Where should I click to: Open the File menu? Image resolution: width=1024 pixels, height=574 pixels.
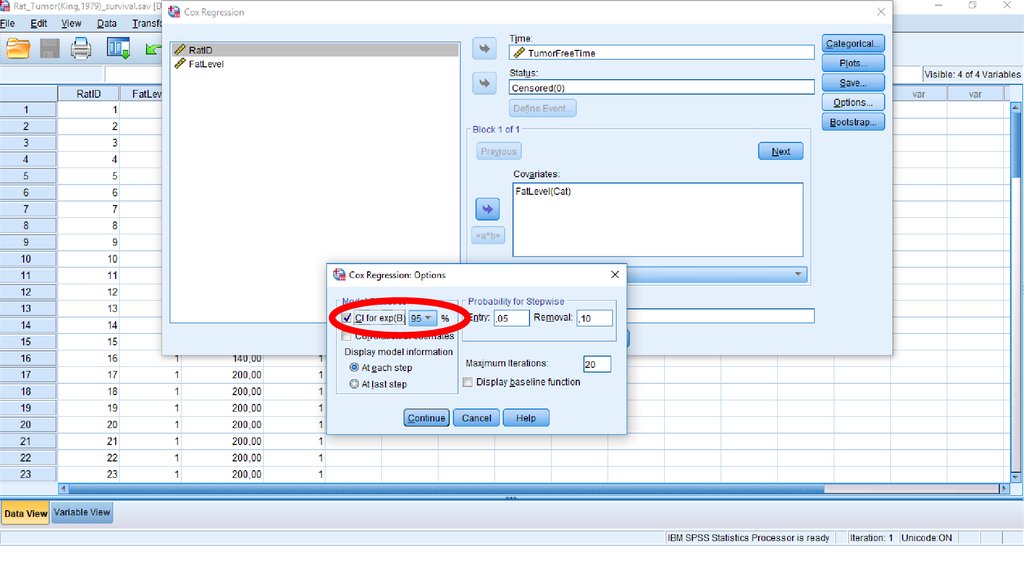(7, 24)
